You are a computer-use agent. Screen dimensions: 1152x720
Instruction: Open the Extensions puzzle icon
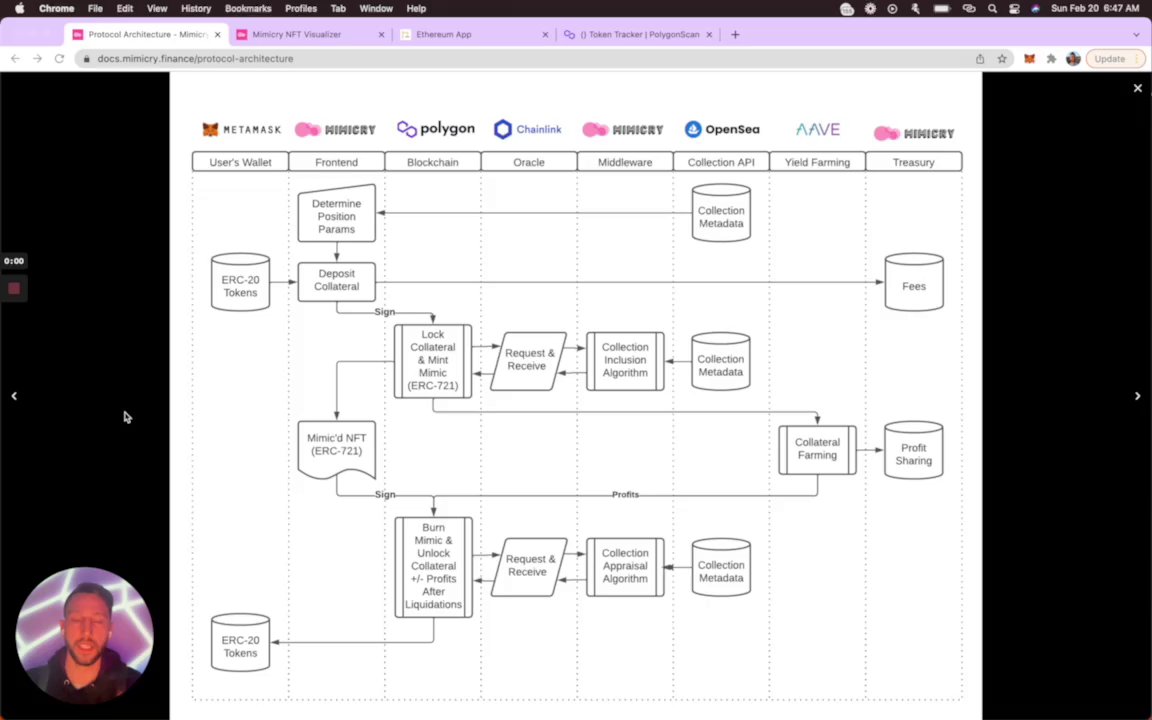(x=1051, y=59)
